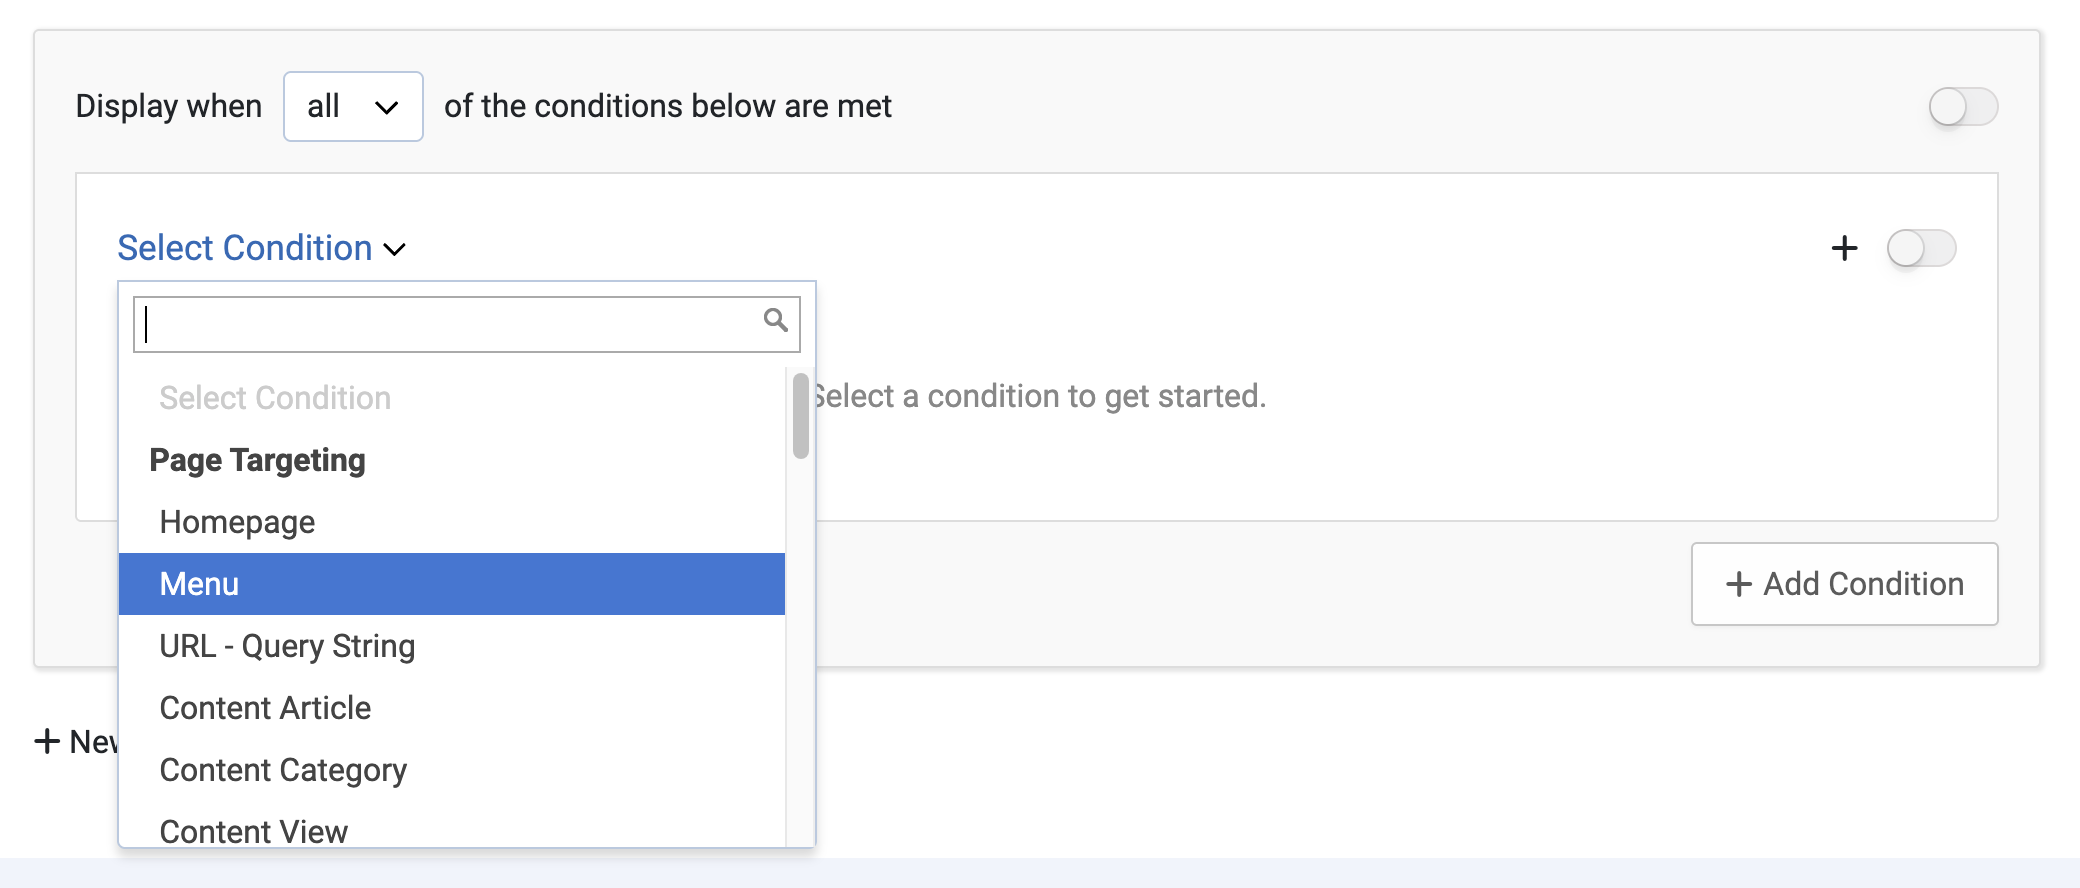Click the search magnifier icon in dropdown

[775, 320]
